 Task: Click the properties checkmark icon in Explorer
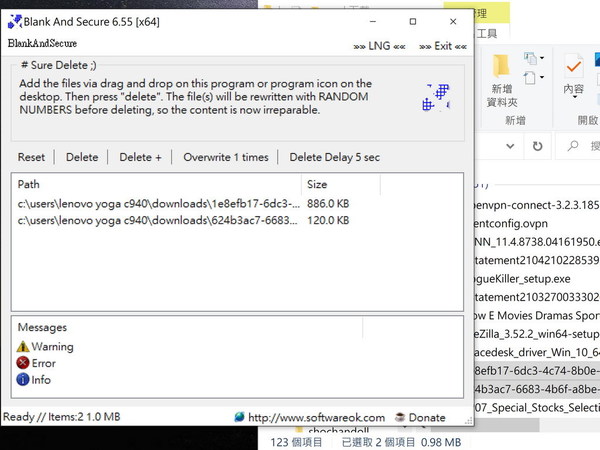coord(573,67)
